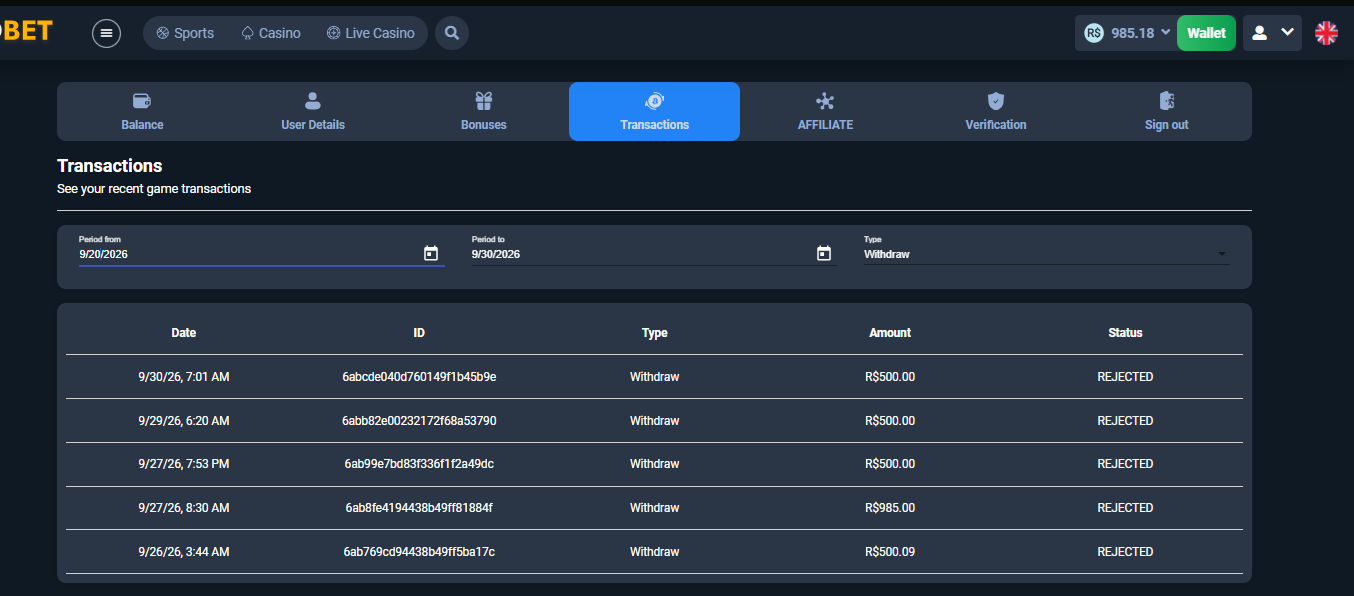1354x596 pixels.
Task: Open the hamburger menu icon
Action: coord(106,33)
